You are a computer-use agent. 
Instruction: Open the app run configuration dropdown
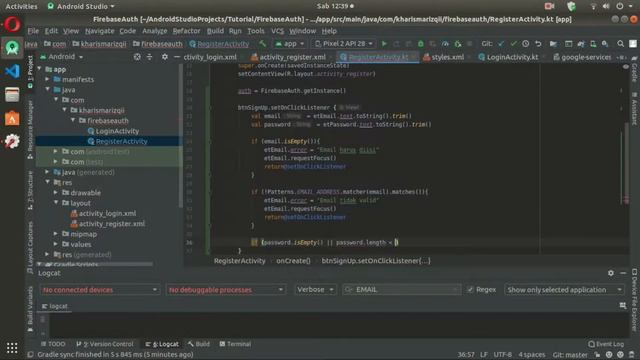289,44
